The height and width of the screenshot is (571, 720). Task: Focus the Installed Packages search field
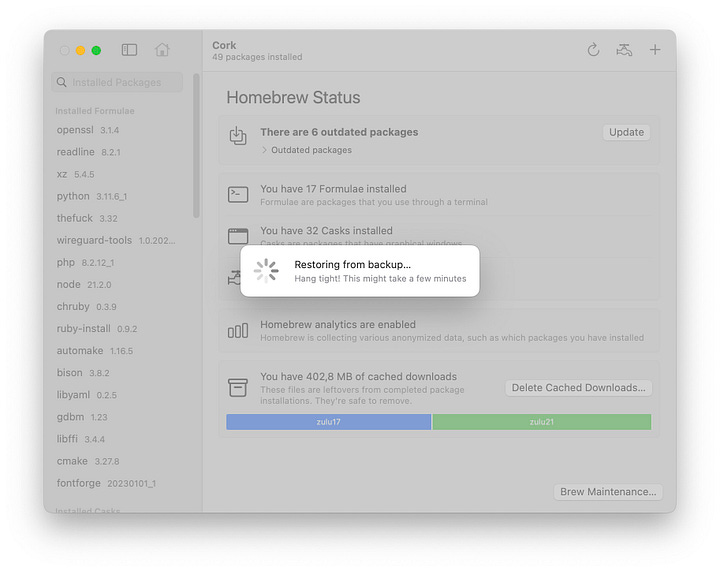[x=117, y=82]
